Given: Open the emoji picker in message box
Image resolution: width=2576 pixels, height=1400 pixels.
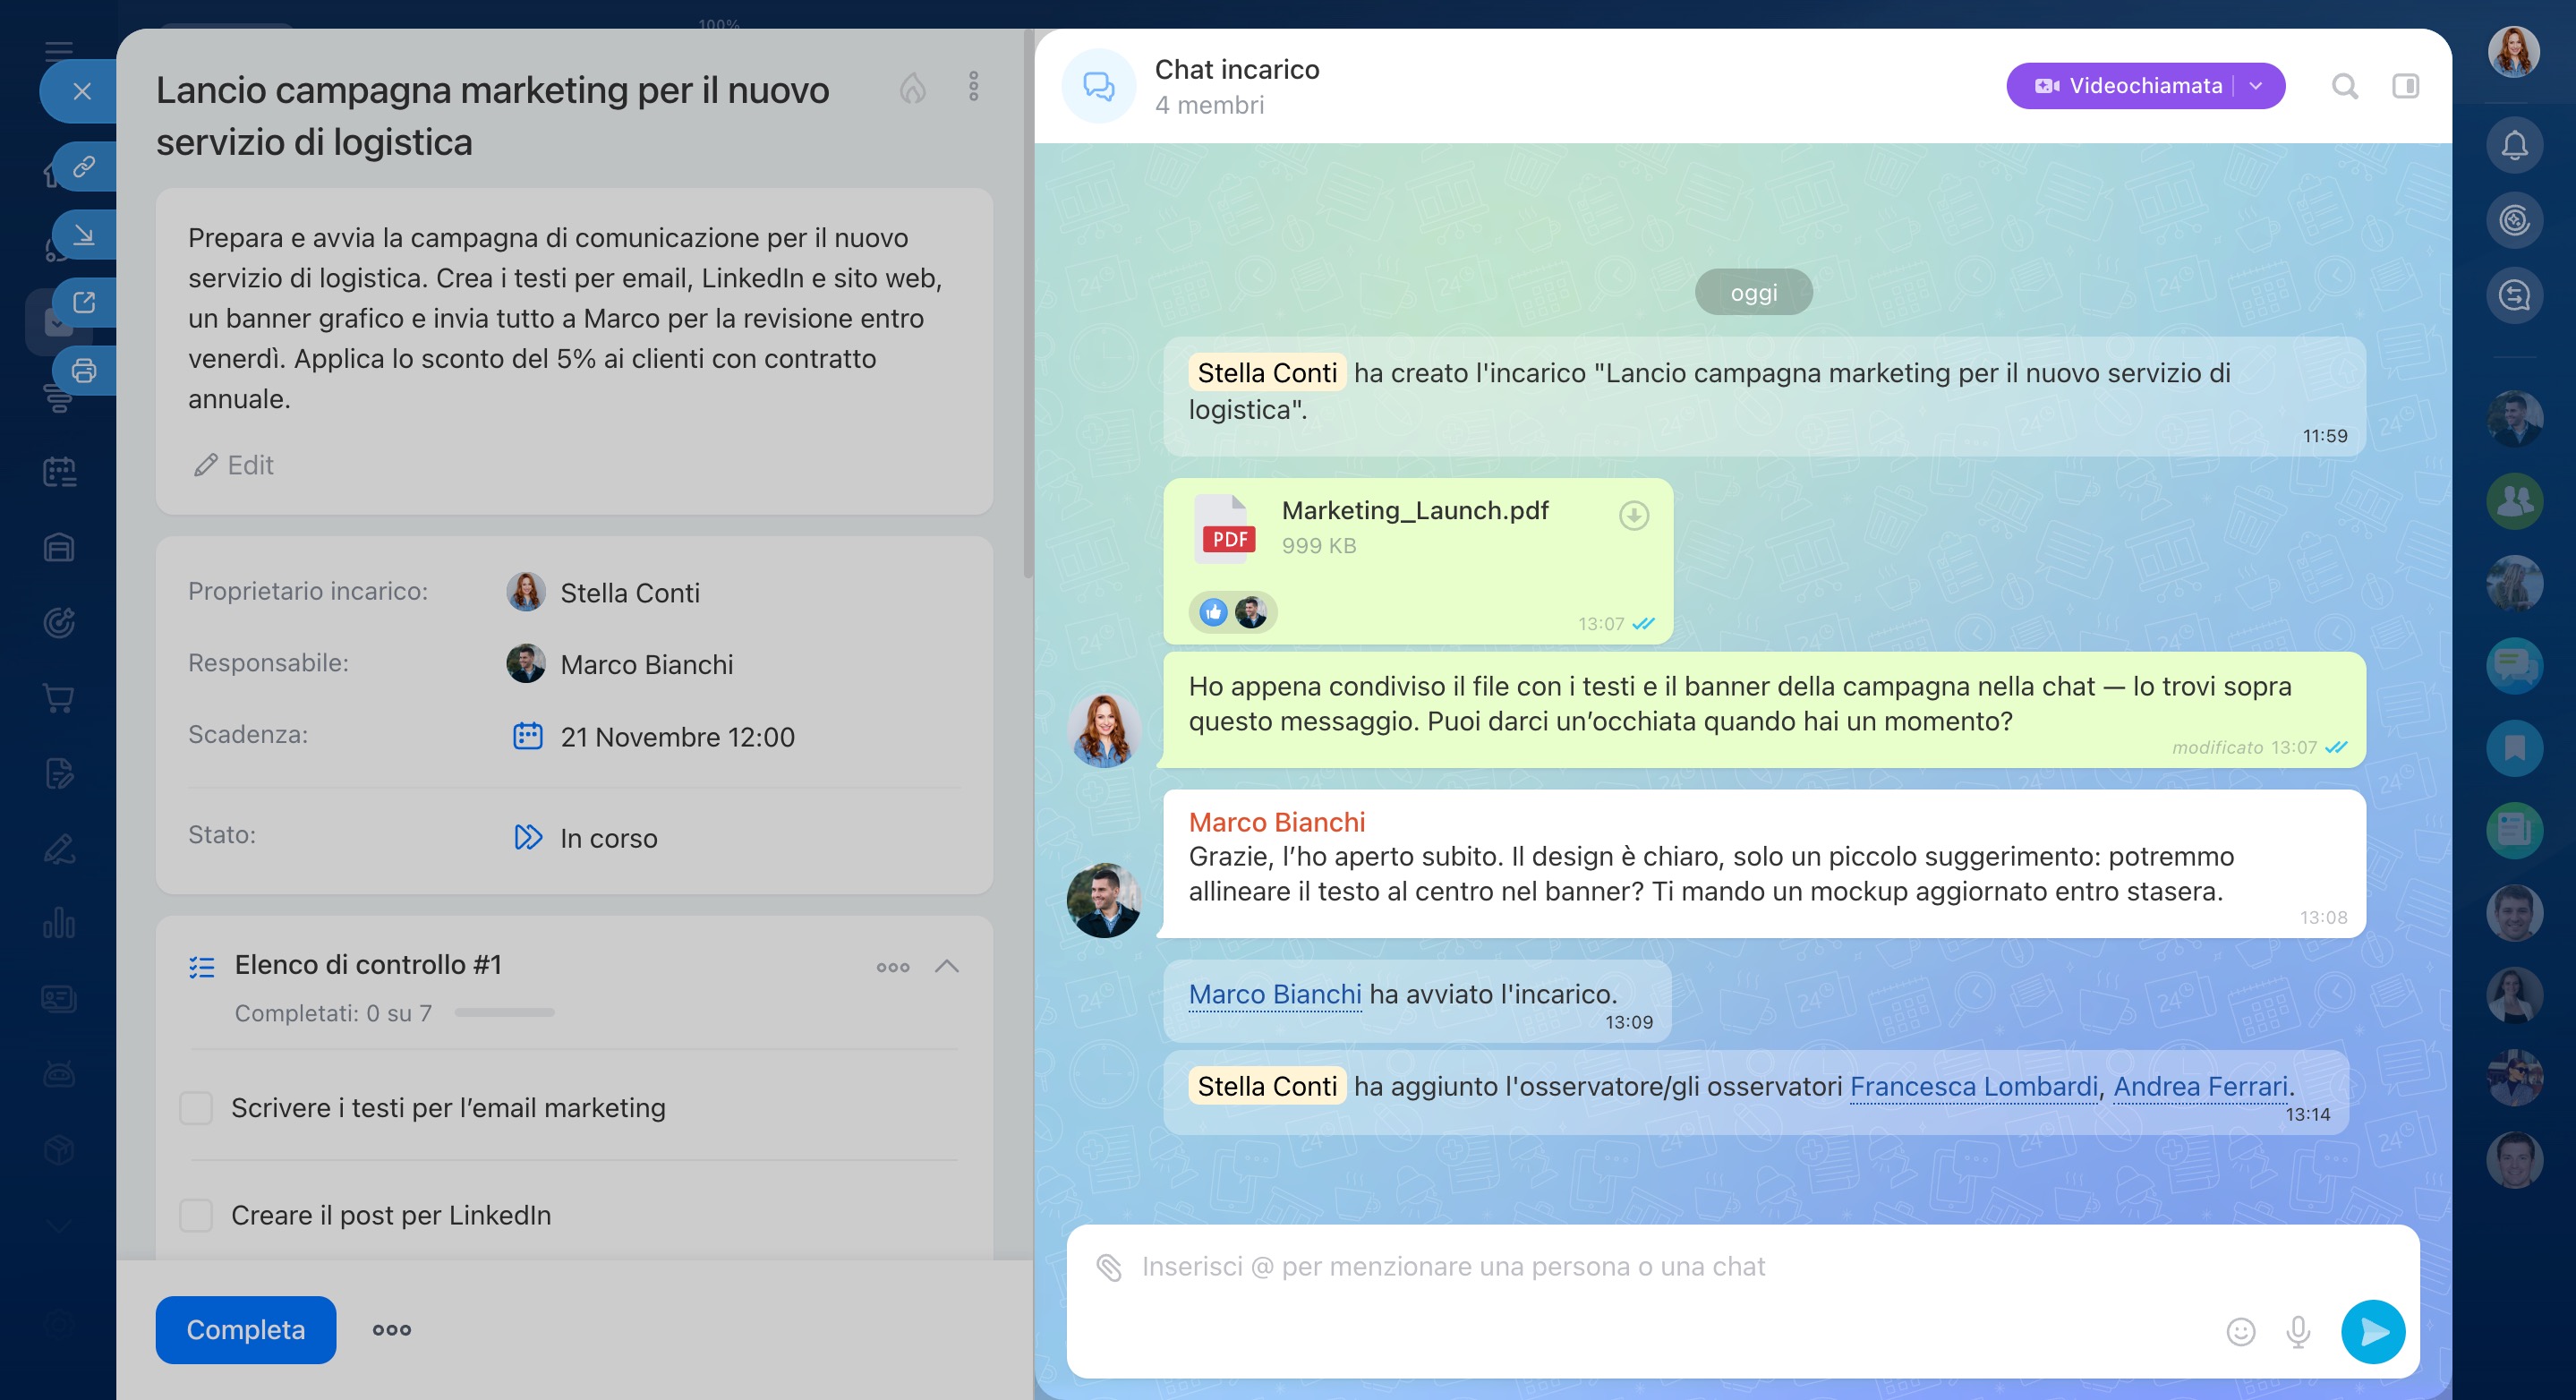Looking at the screenshot, I should click(2240, 1331).
